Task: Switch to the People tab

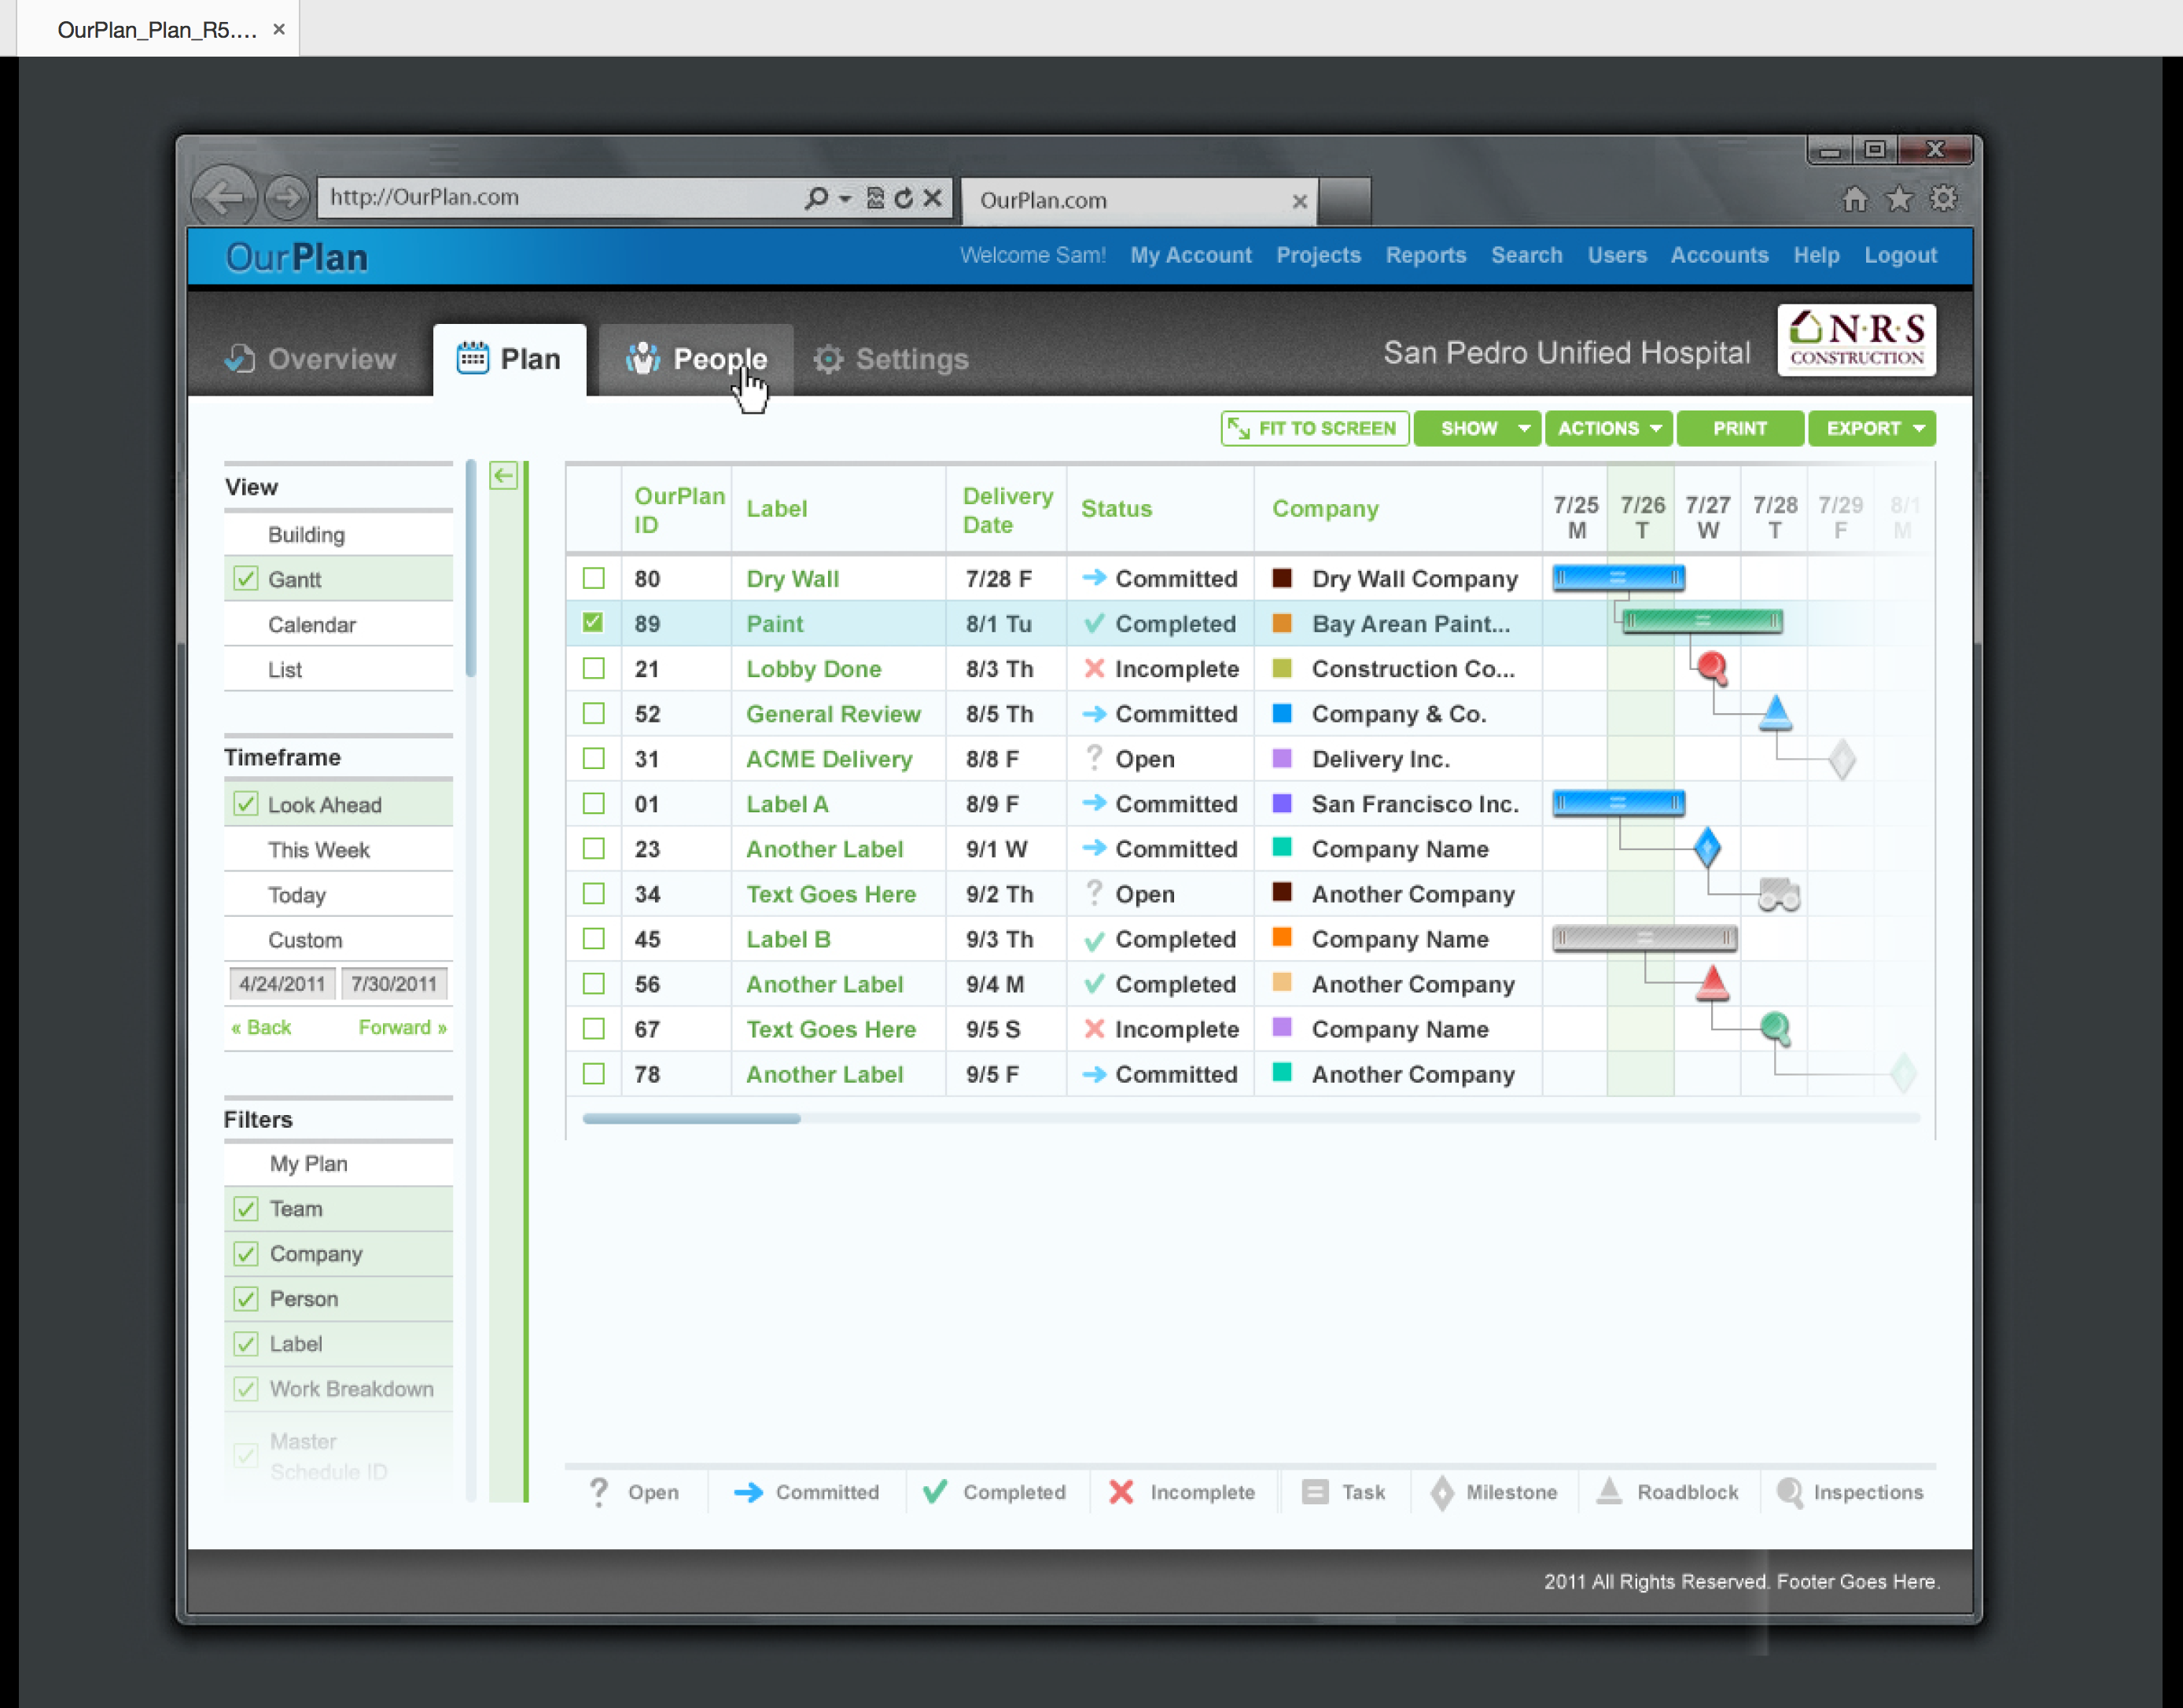Action: pyautogui.click(x=697, y=359)
